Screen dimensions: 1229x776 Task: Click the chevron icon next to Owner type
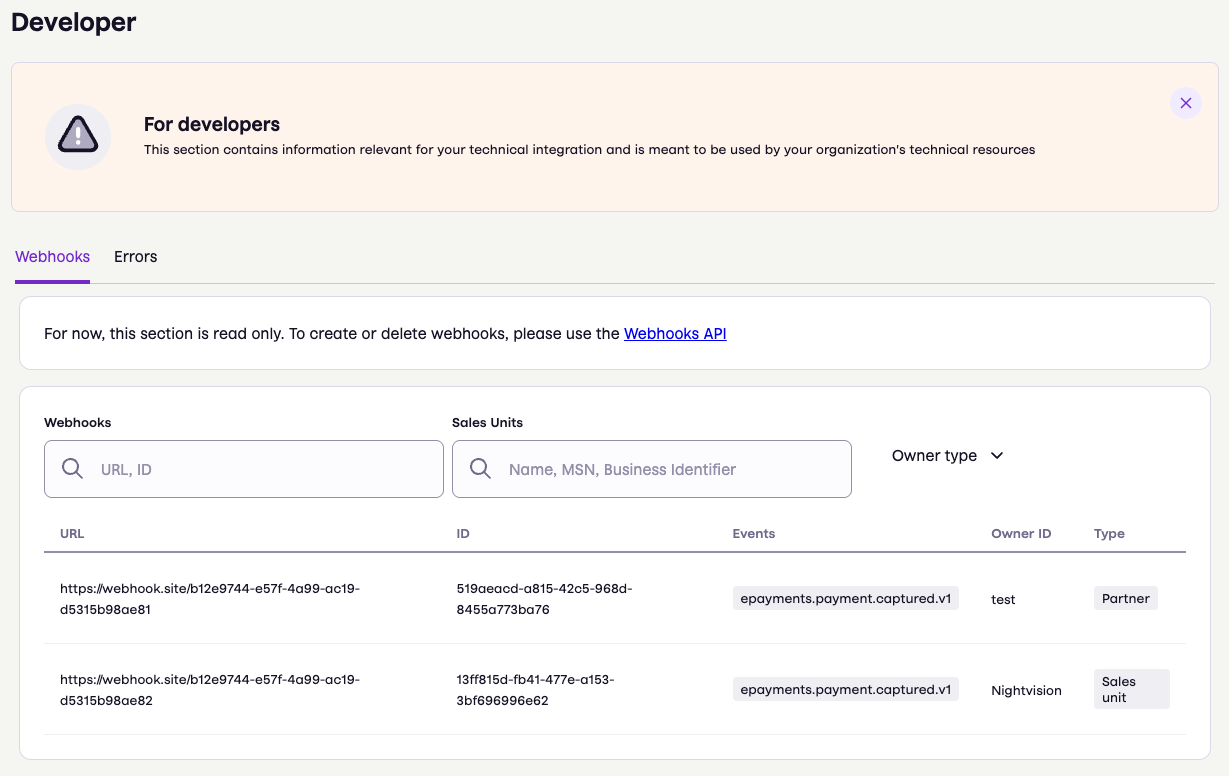point(996,455)
